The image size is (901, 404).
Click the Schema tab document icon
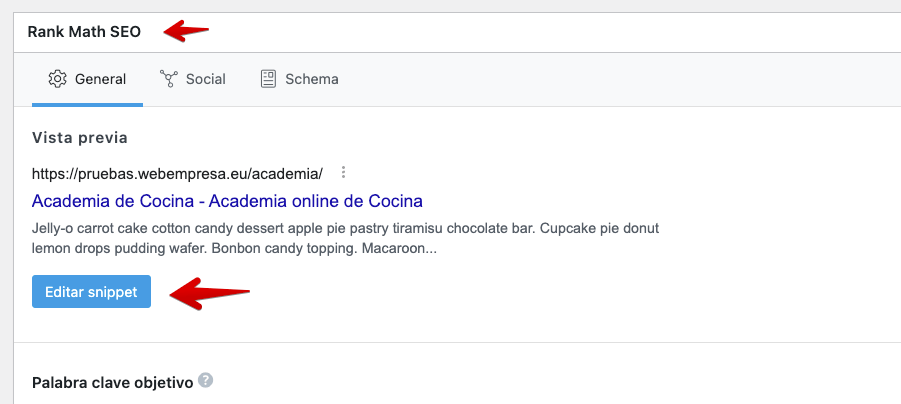coord(268,79)
